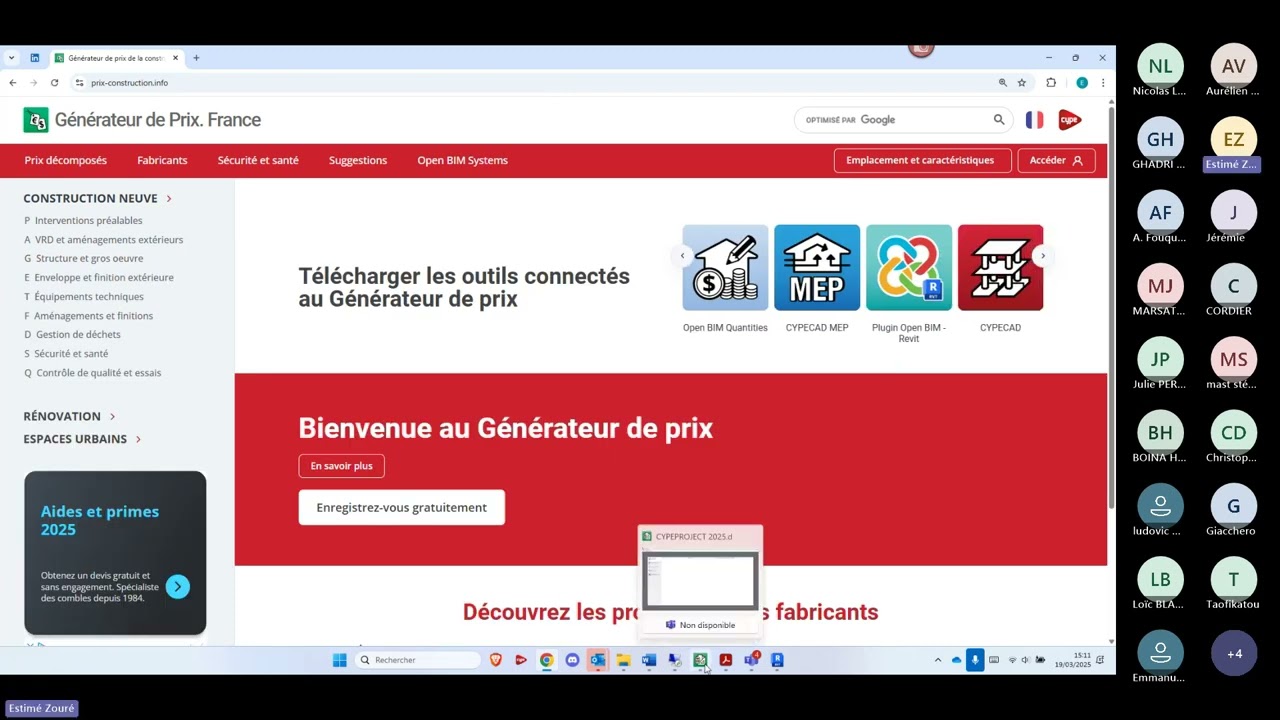1280x720 pixels.
Task: Reload the page in Chrome
Action: coord(54,83)
